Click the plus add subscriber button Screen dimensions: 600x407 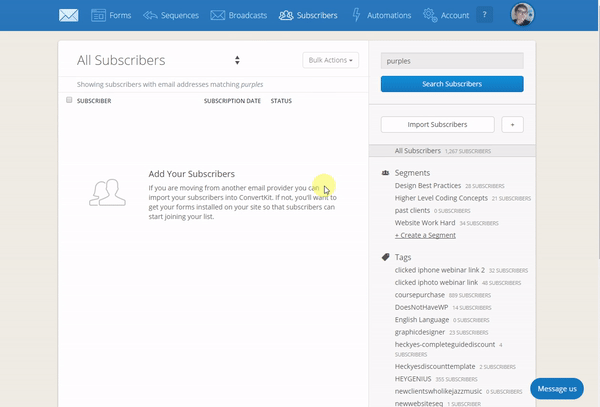tap(512, 124)
